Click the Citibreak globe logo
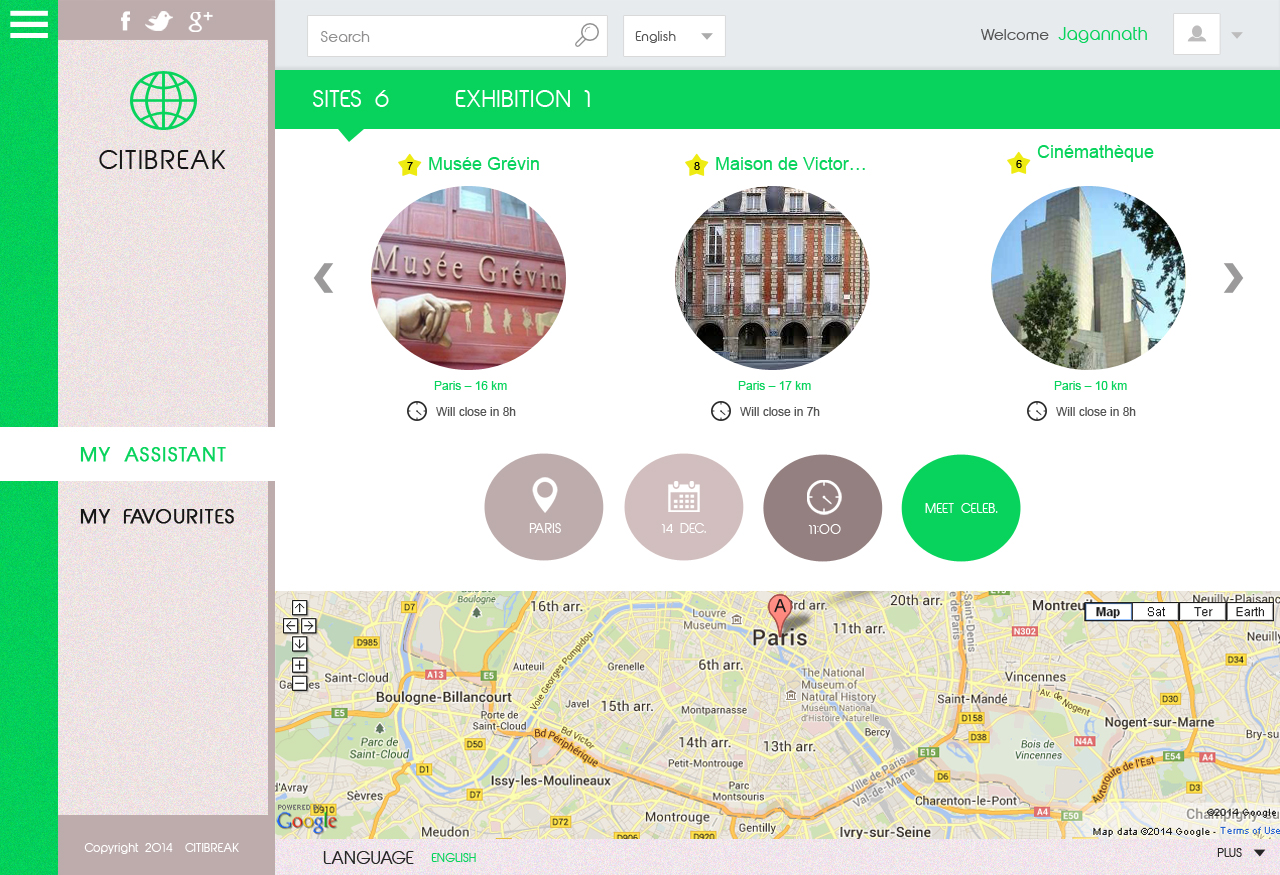The width and height of the screenshot is (1280, 875). (x=163, y=100)
